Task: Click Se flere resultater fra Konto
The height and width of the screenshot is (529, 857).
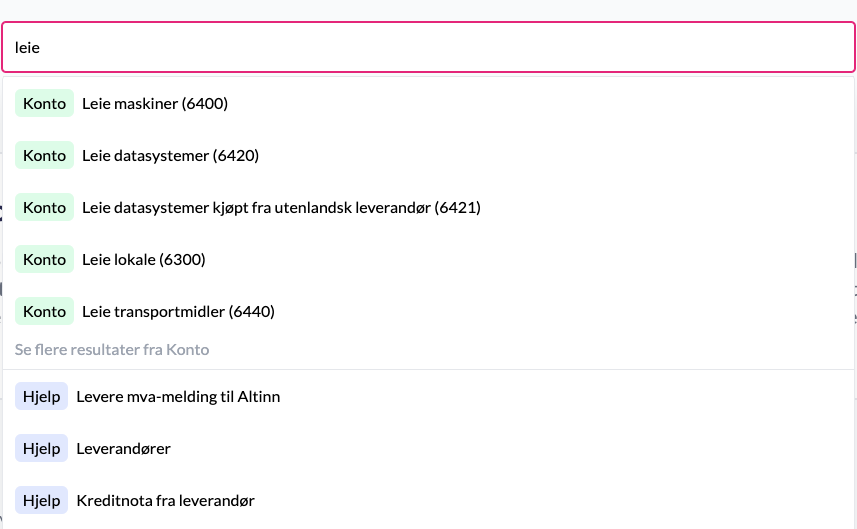Action: 112,350
